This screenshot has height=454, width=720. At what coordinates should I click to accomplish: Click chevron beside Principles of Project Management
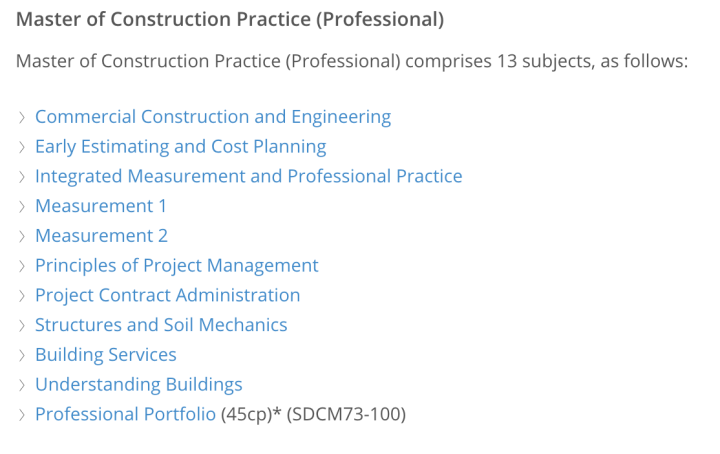(x=22, y=266)
